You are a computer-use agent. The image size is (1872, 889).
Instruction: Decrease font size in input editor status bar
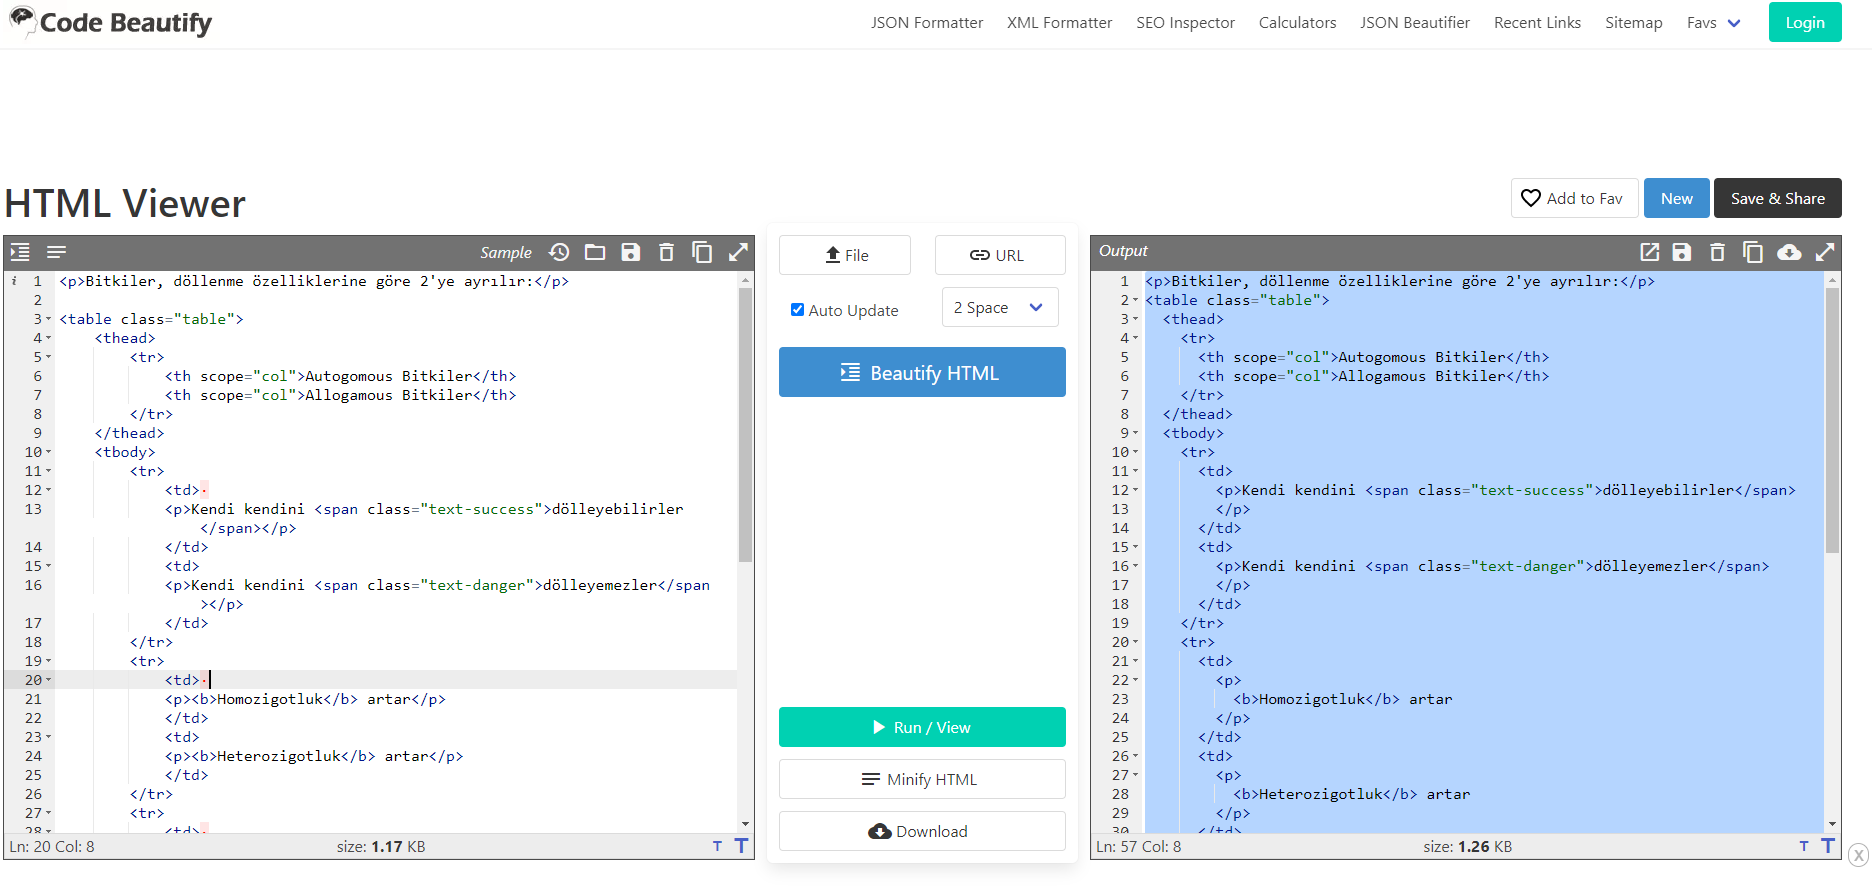point(717,846)
